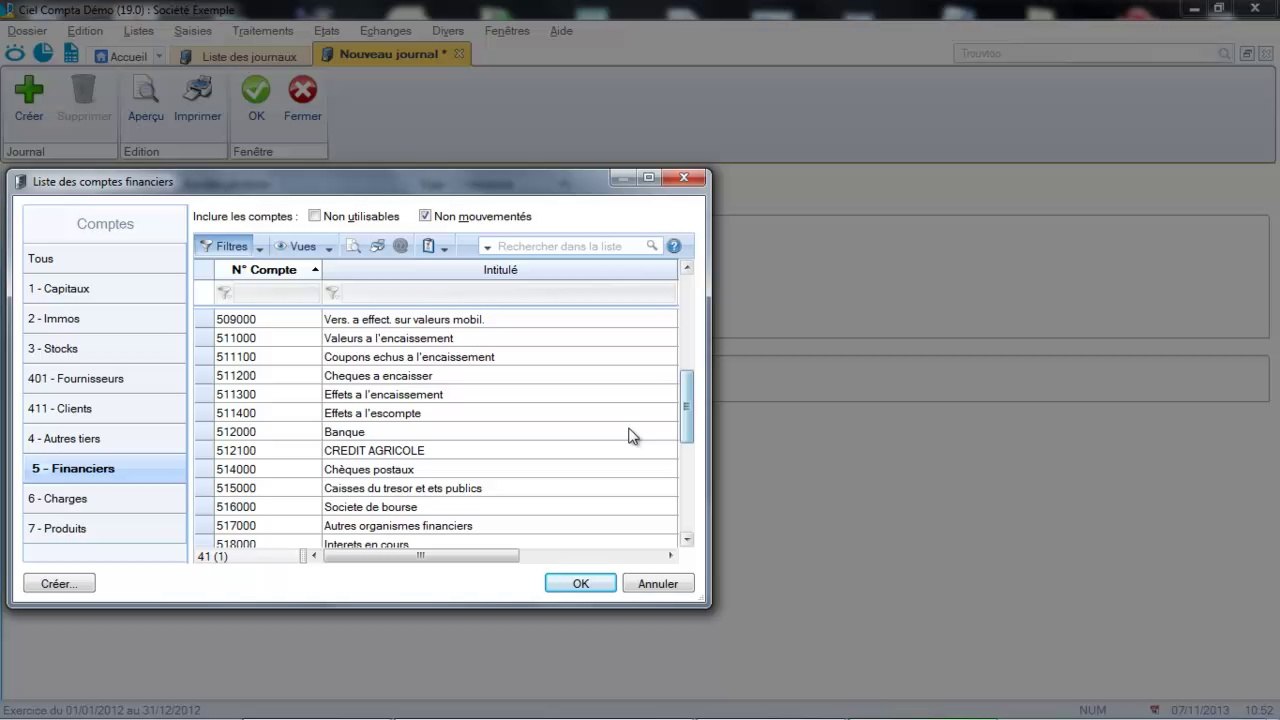This screenshot has height=720, width=1280.
Task: Click the red Fermer icon
Action: 302,90
